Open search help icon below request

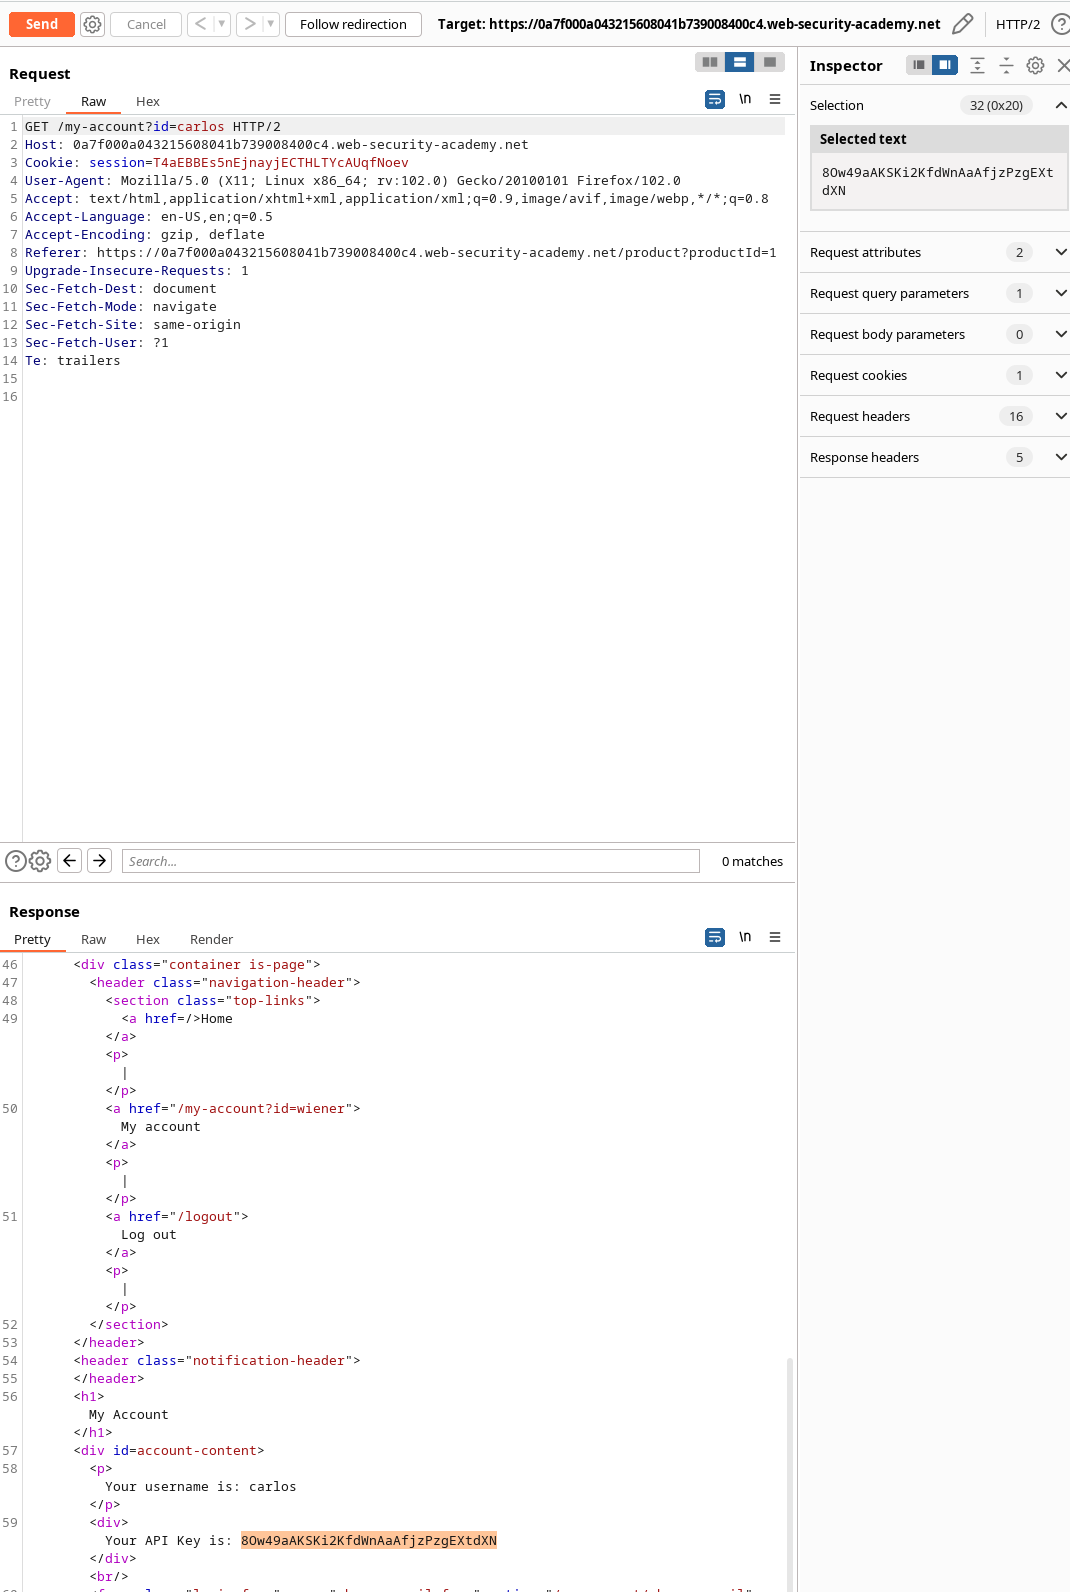(x=16, y=861)
